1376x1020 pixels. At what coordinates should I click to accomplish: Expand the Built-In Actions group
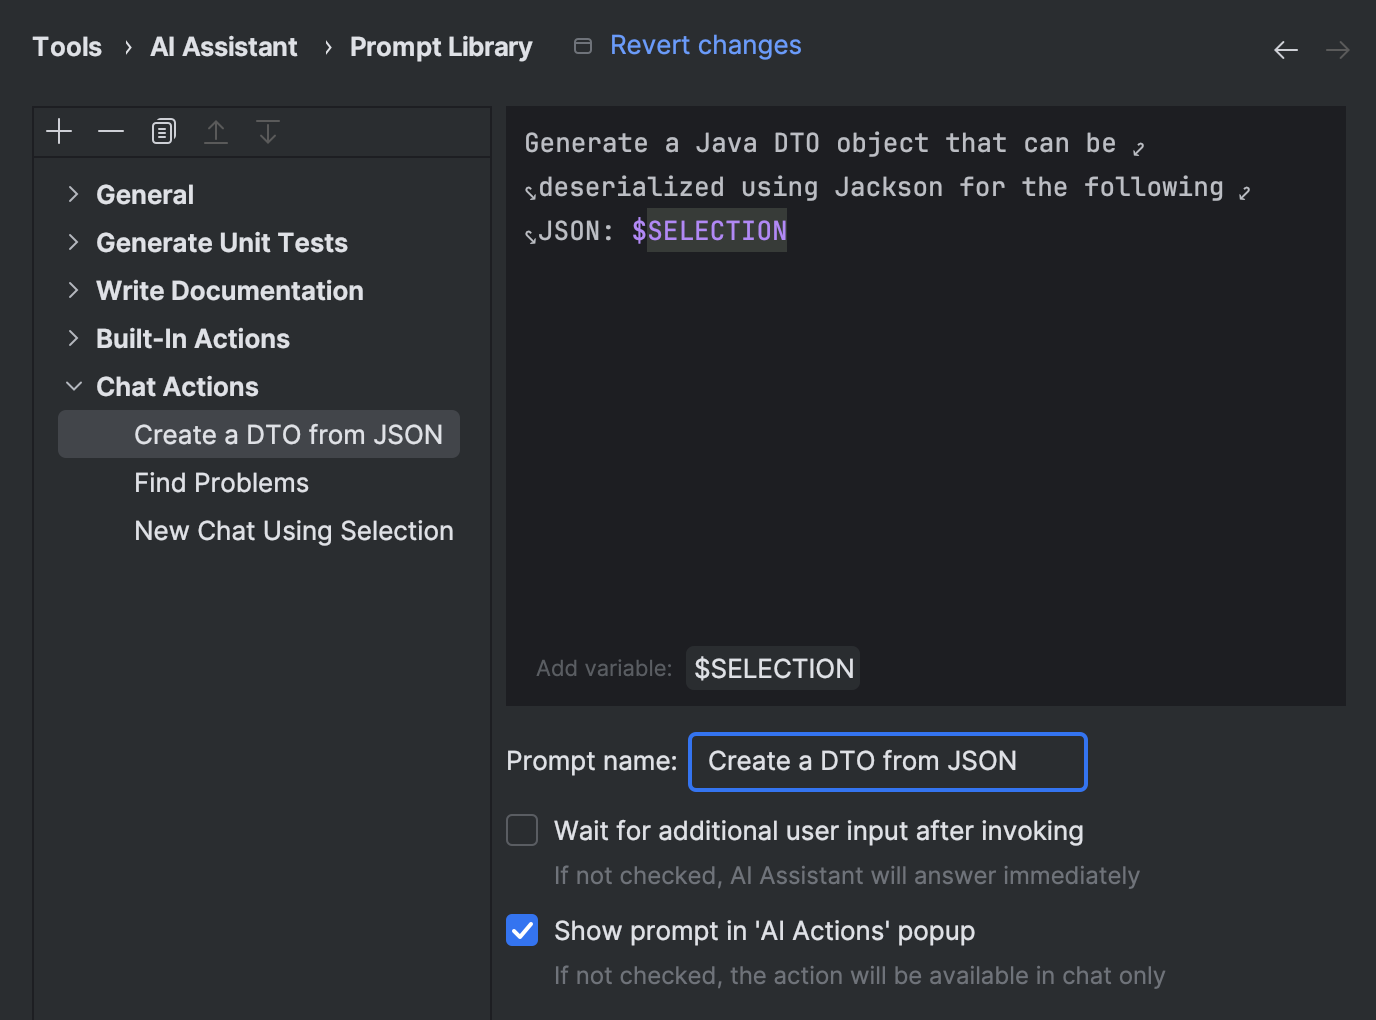point(73,338)
